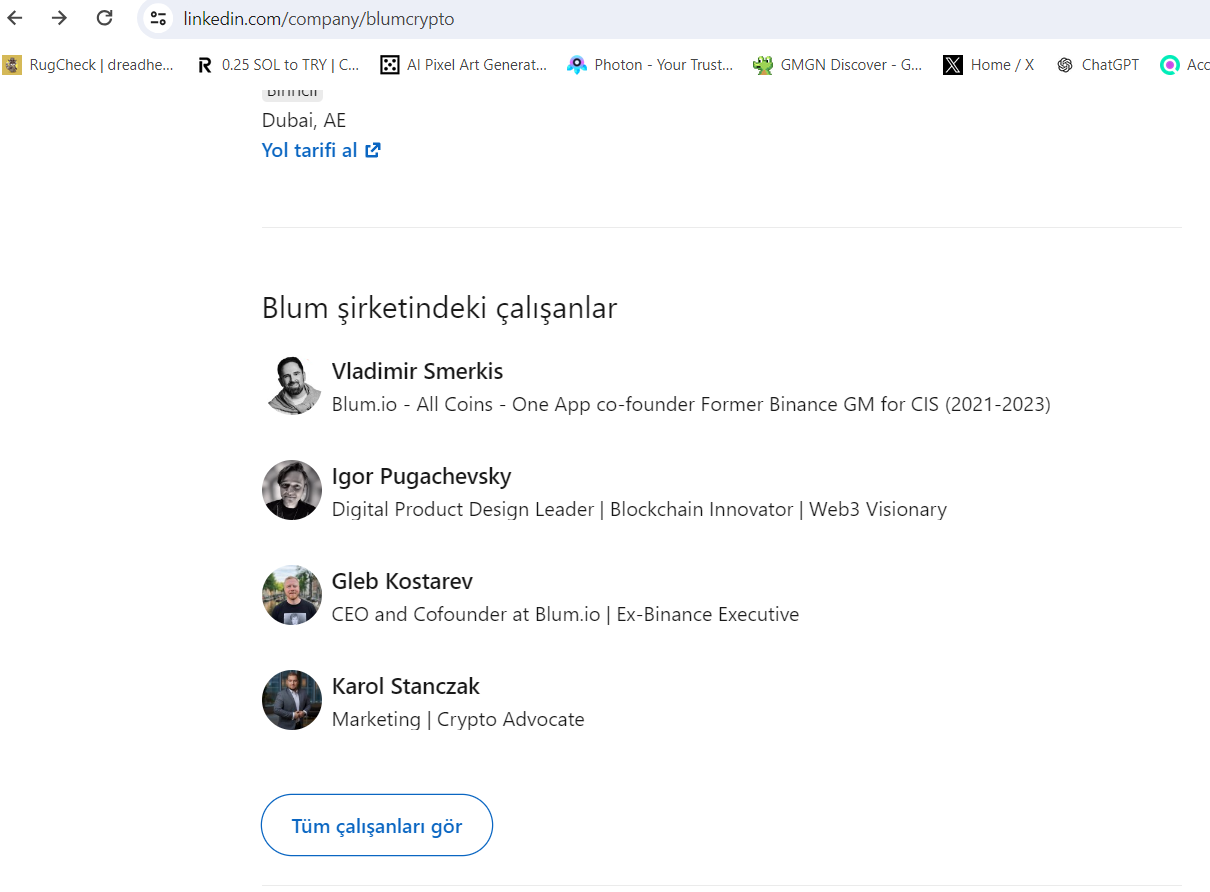This screenshot has height=892, width=1210.
Task: Click Tüm çalışanları gör button
Action: 377,825
